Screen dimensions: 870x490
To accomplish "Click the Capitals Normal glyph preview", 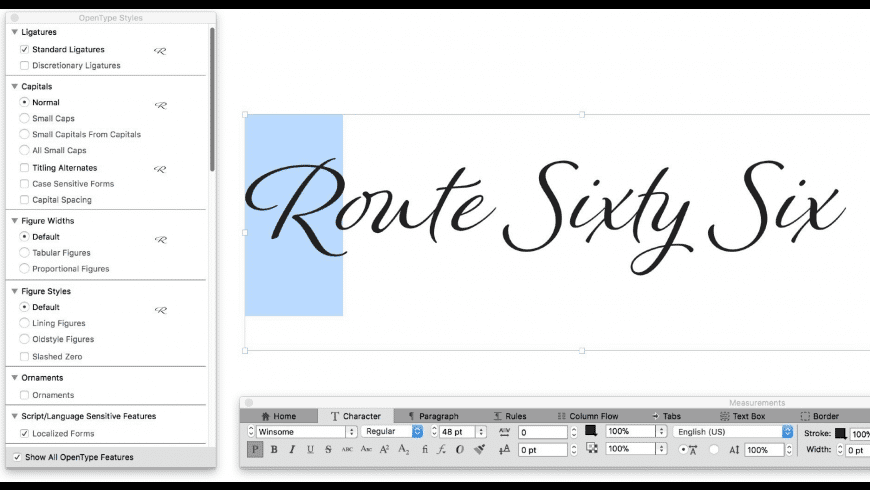I will tap(160, 105).
